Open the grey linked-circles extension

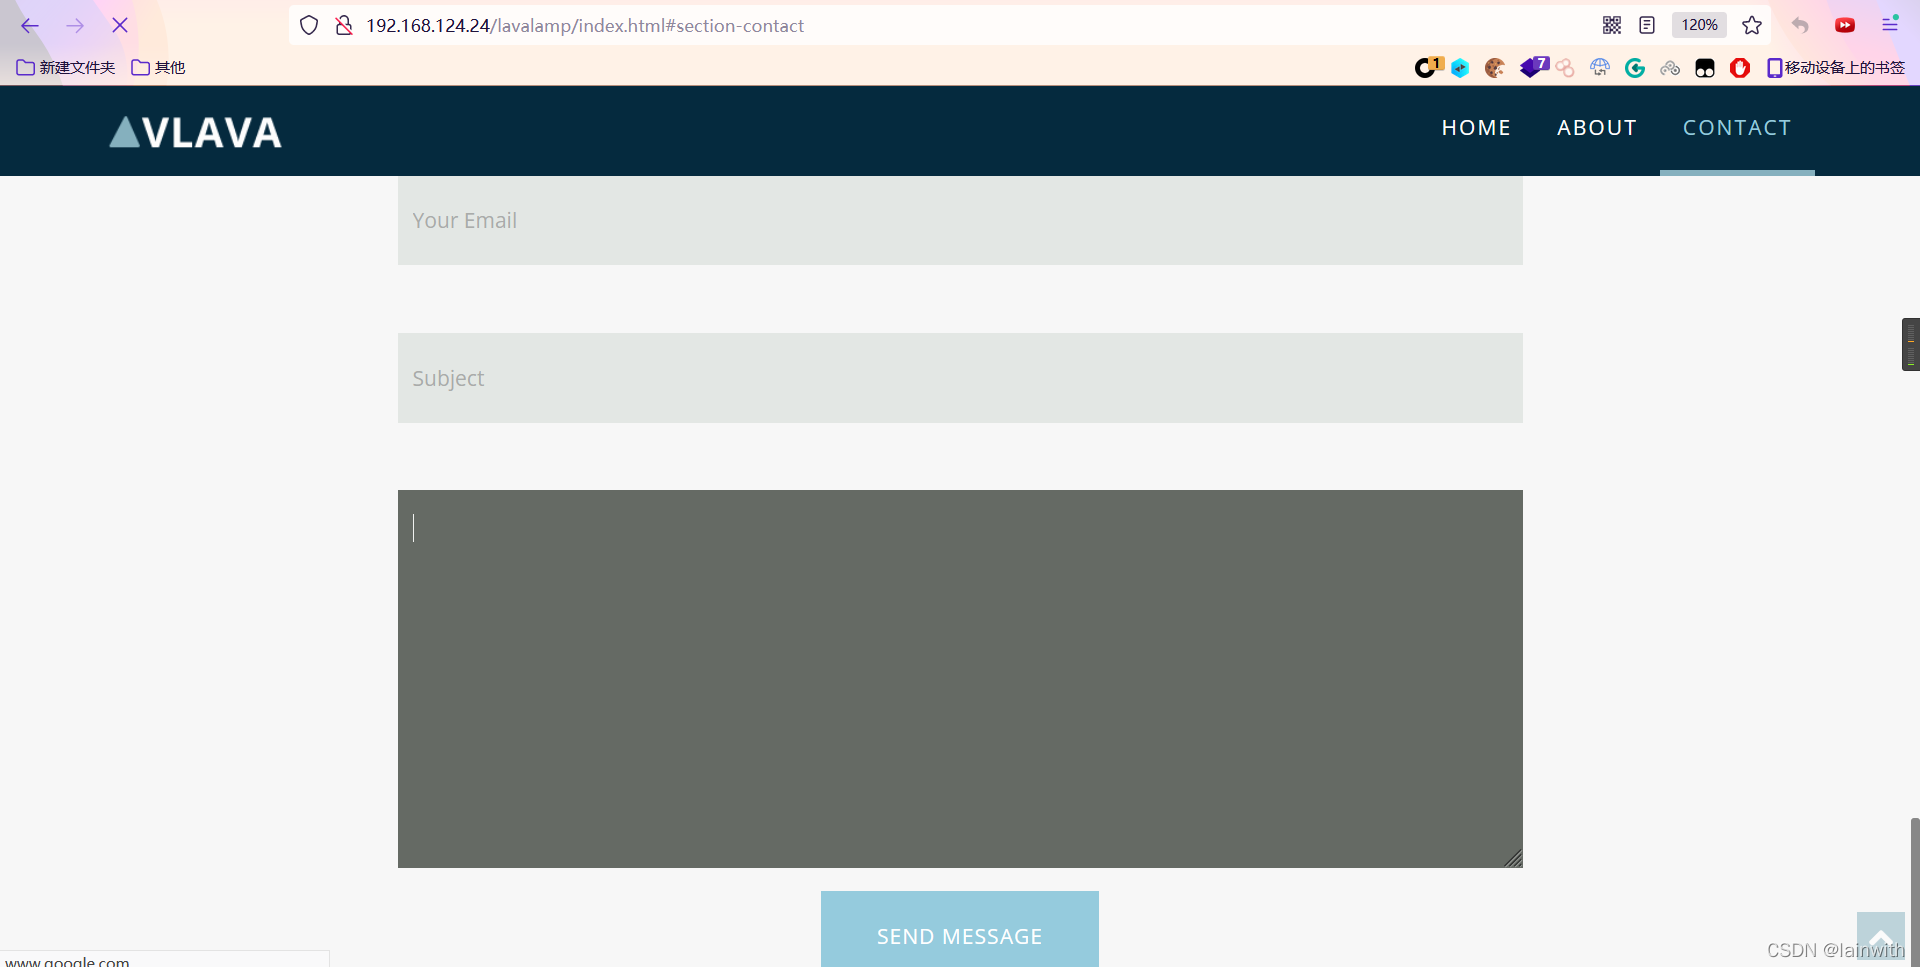pos(1670,68)
